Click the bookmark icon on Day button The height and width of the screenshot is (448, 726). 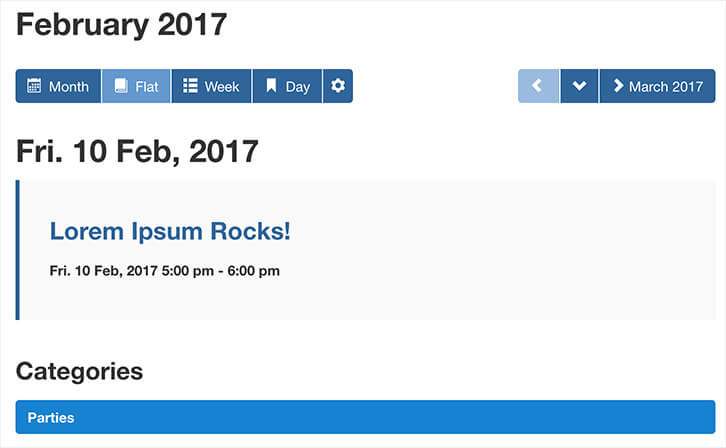pos(271,86)
